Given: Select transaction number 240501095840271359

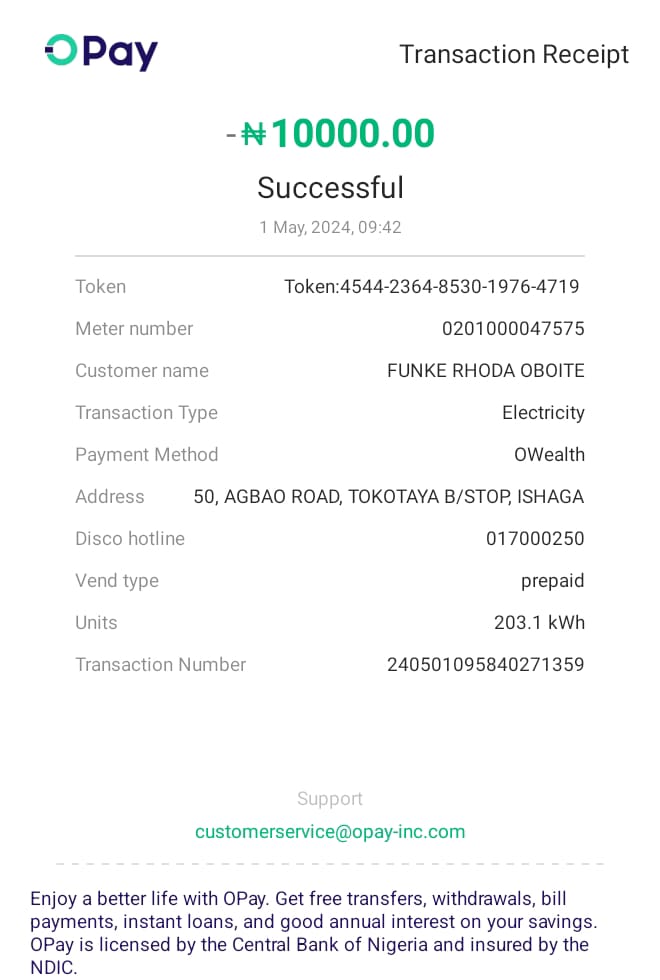Looking at the screenshot, I should click(x=485, y=665).
